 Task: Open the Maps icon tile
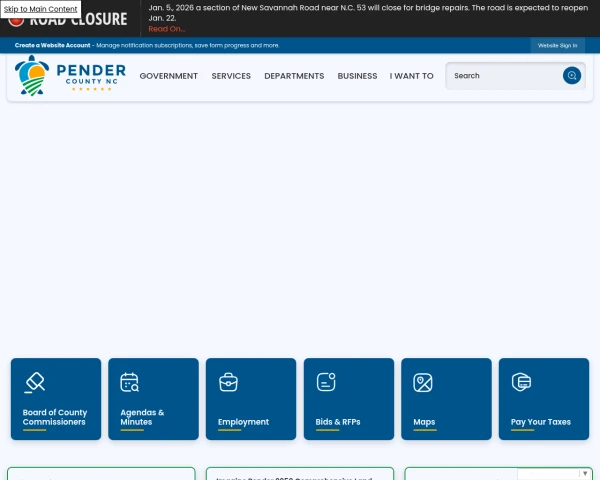tap(423, 382)
